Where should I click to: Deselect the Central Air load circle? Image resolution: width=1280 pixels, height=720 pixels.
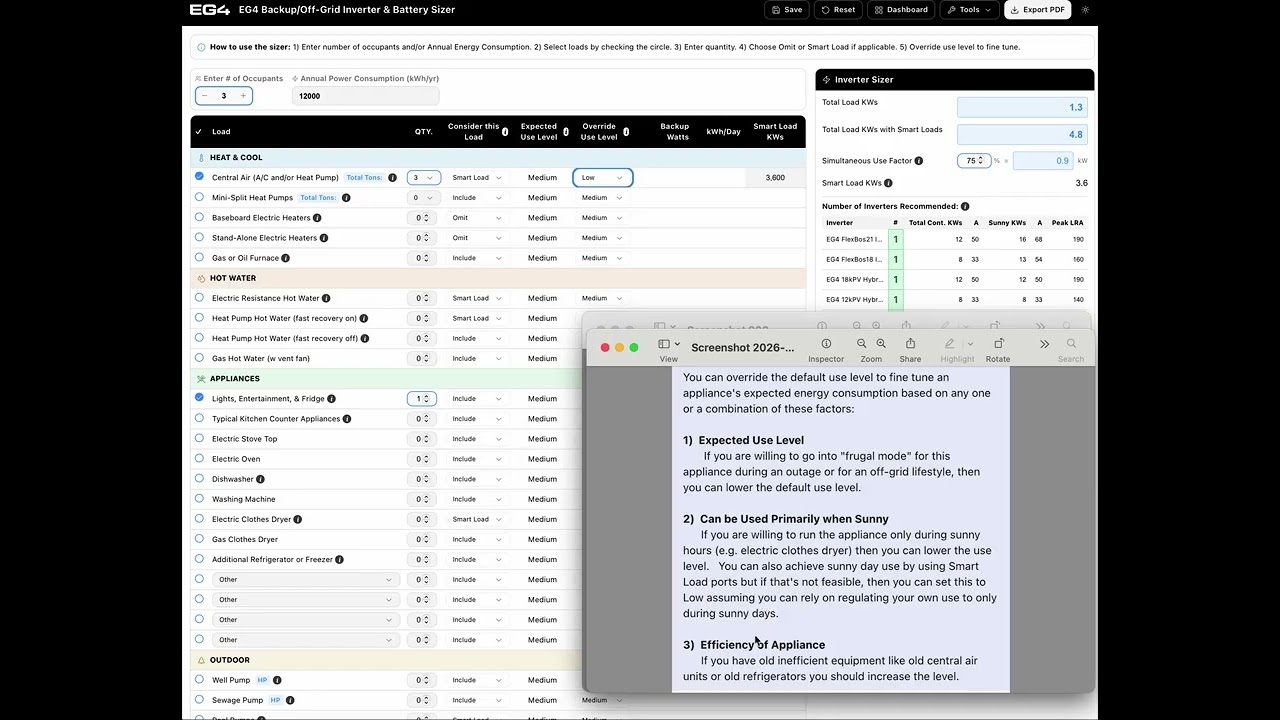(x=199, y=177)
